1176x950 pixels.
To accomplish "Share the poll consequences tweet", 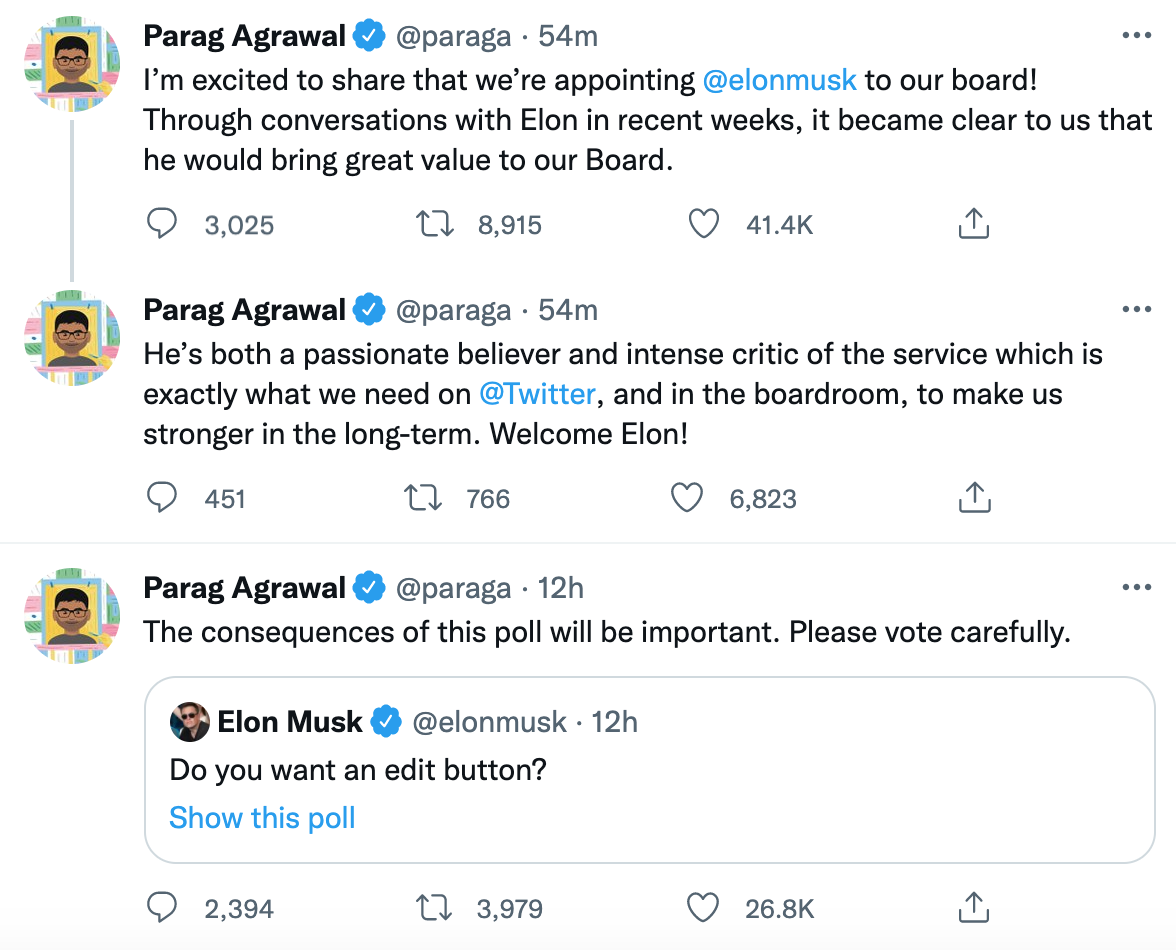I will (x=973, y=908).
